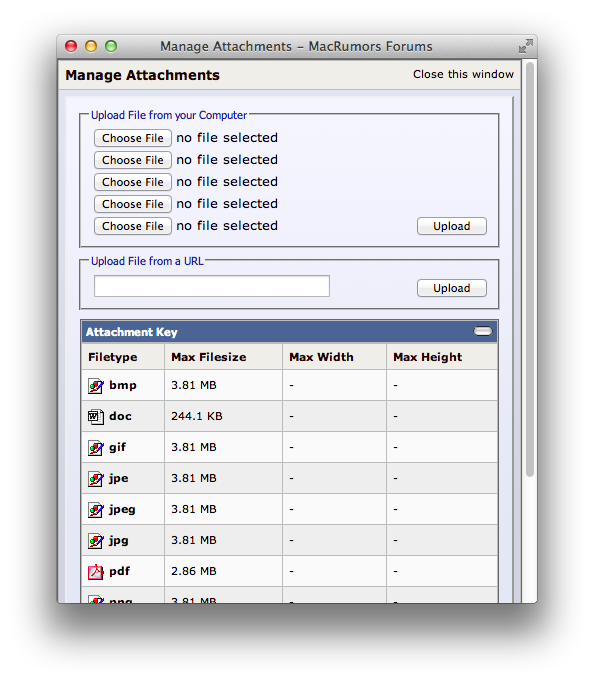Click the Attachment Key header title
The image size is (594, 682).
[x=131, y=332]
